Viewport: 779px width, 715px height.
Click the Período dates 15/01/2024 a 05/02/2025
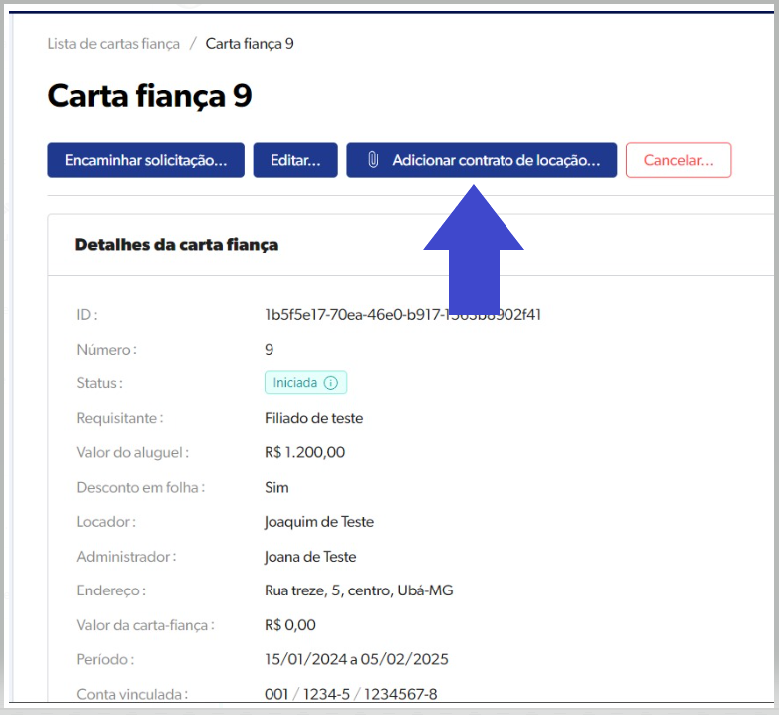tap(356, 659)
